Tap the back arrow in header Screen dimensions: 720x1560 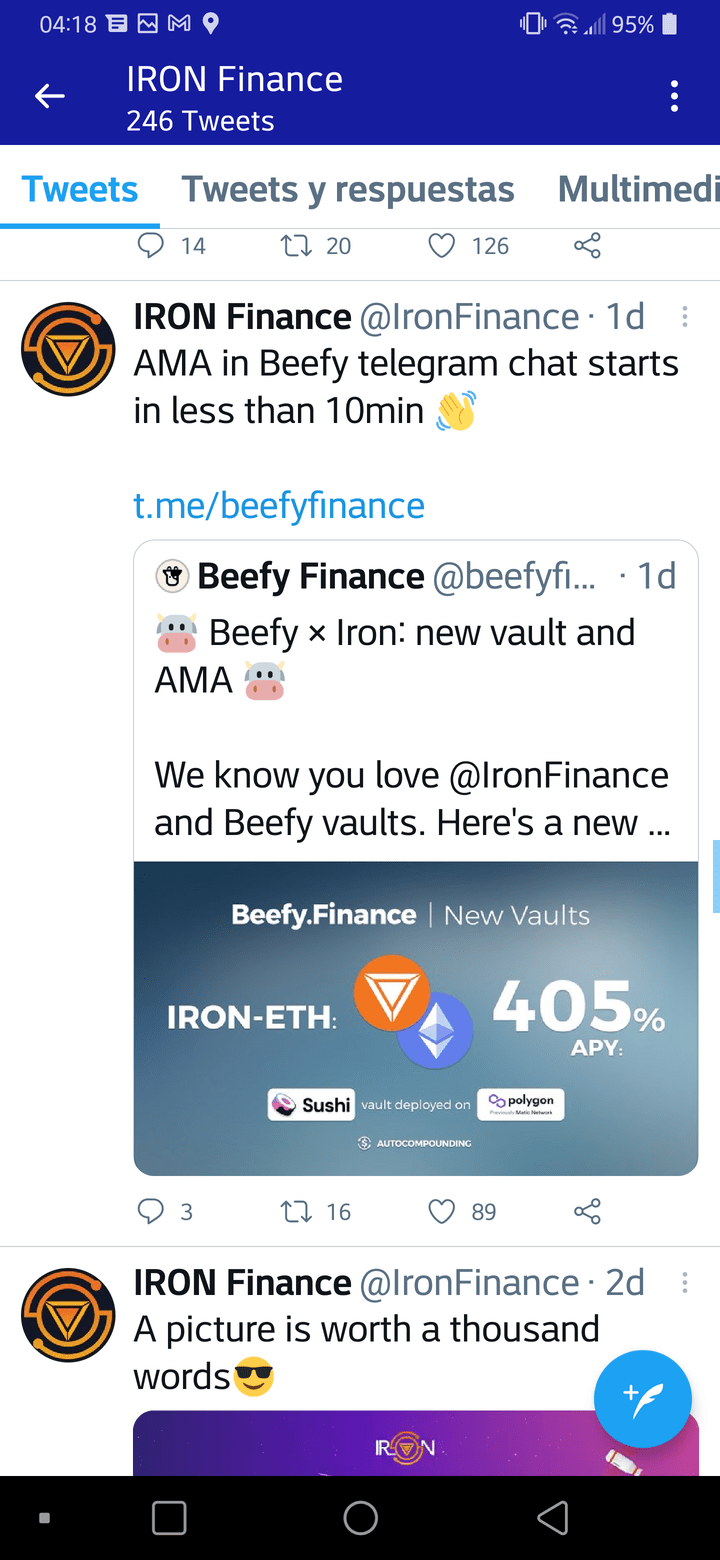50,96
